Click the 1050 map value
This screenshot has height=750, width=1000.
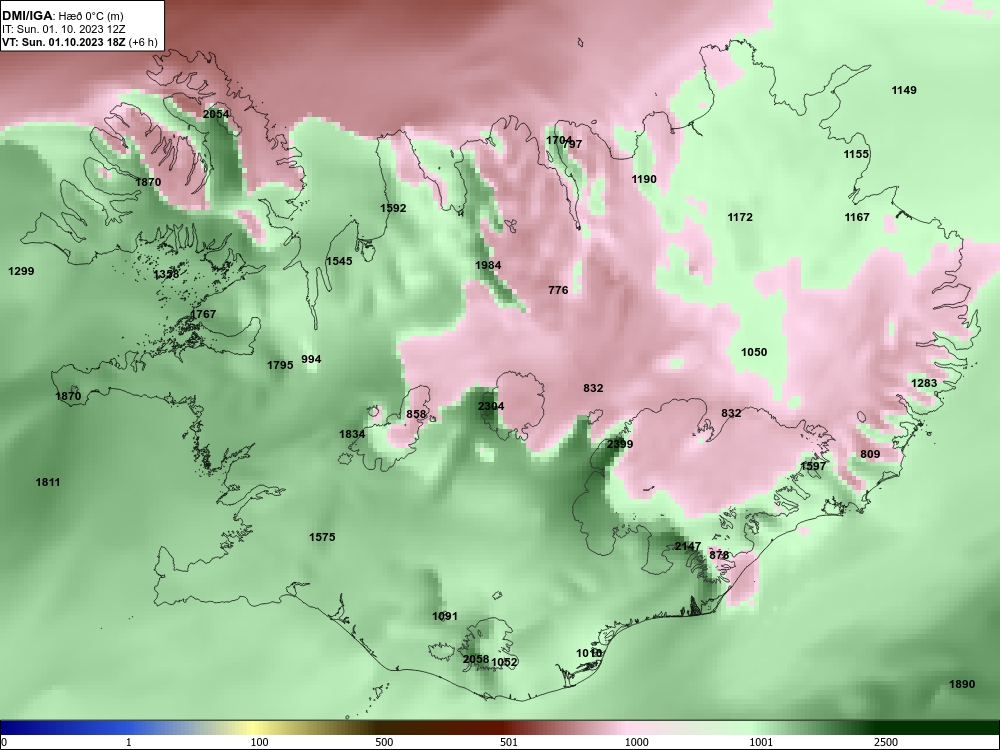click(x=754, y=353)
